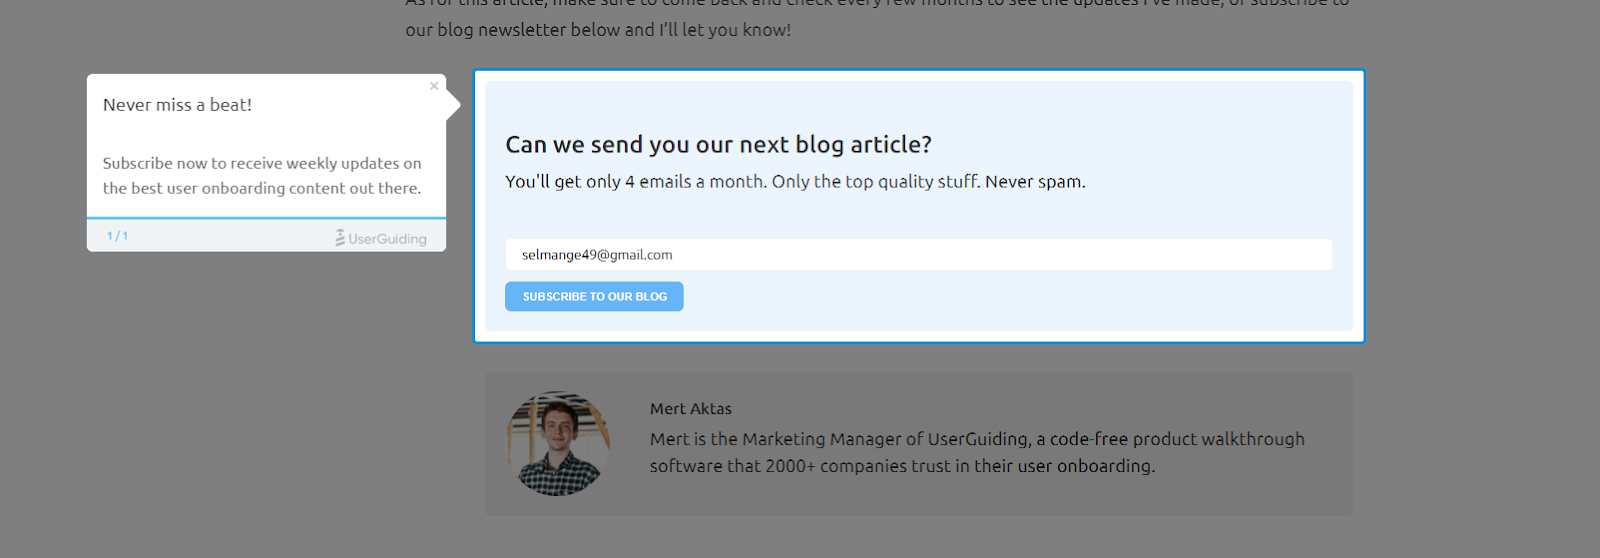
Task: Click the 1 / 1 step counter
Action: point(117,236)
